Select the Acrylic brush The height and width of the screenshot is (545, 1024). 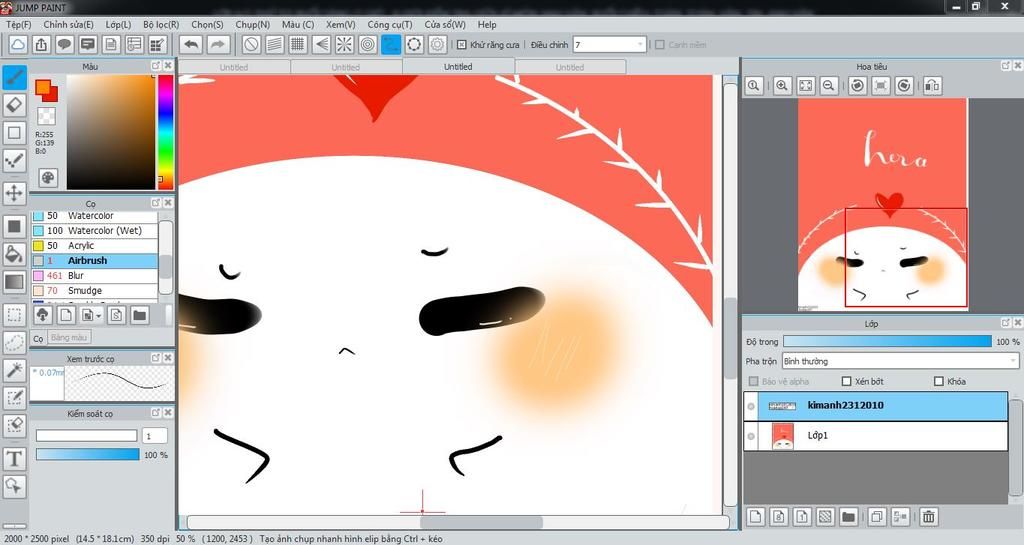tap(95, 245)
